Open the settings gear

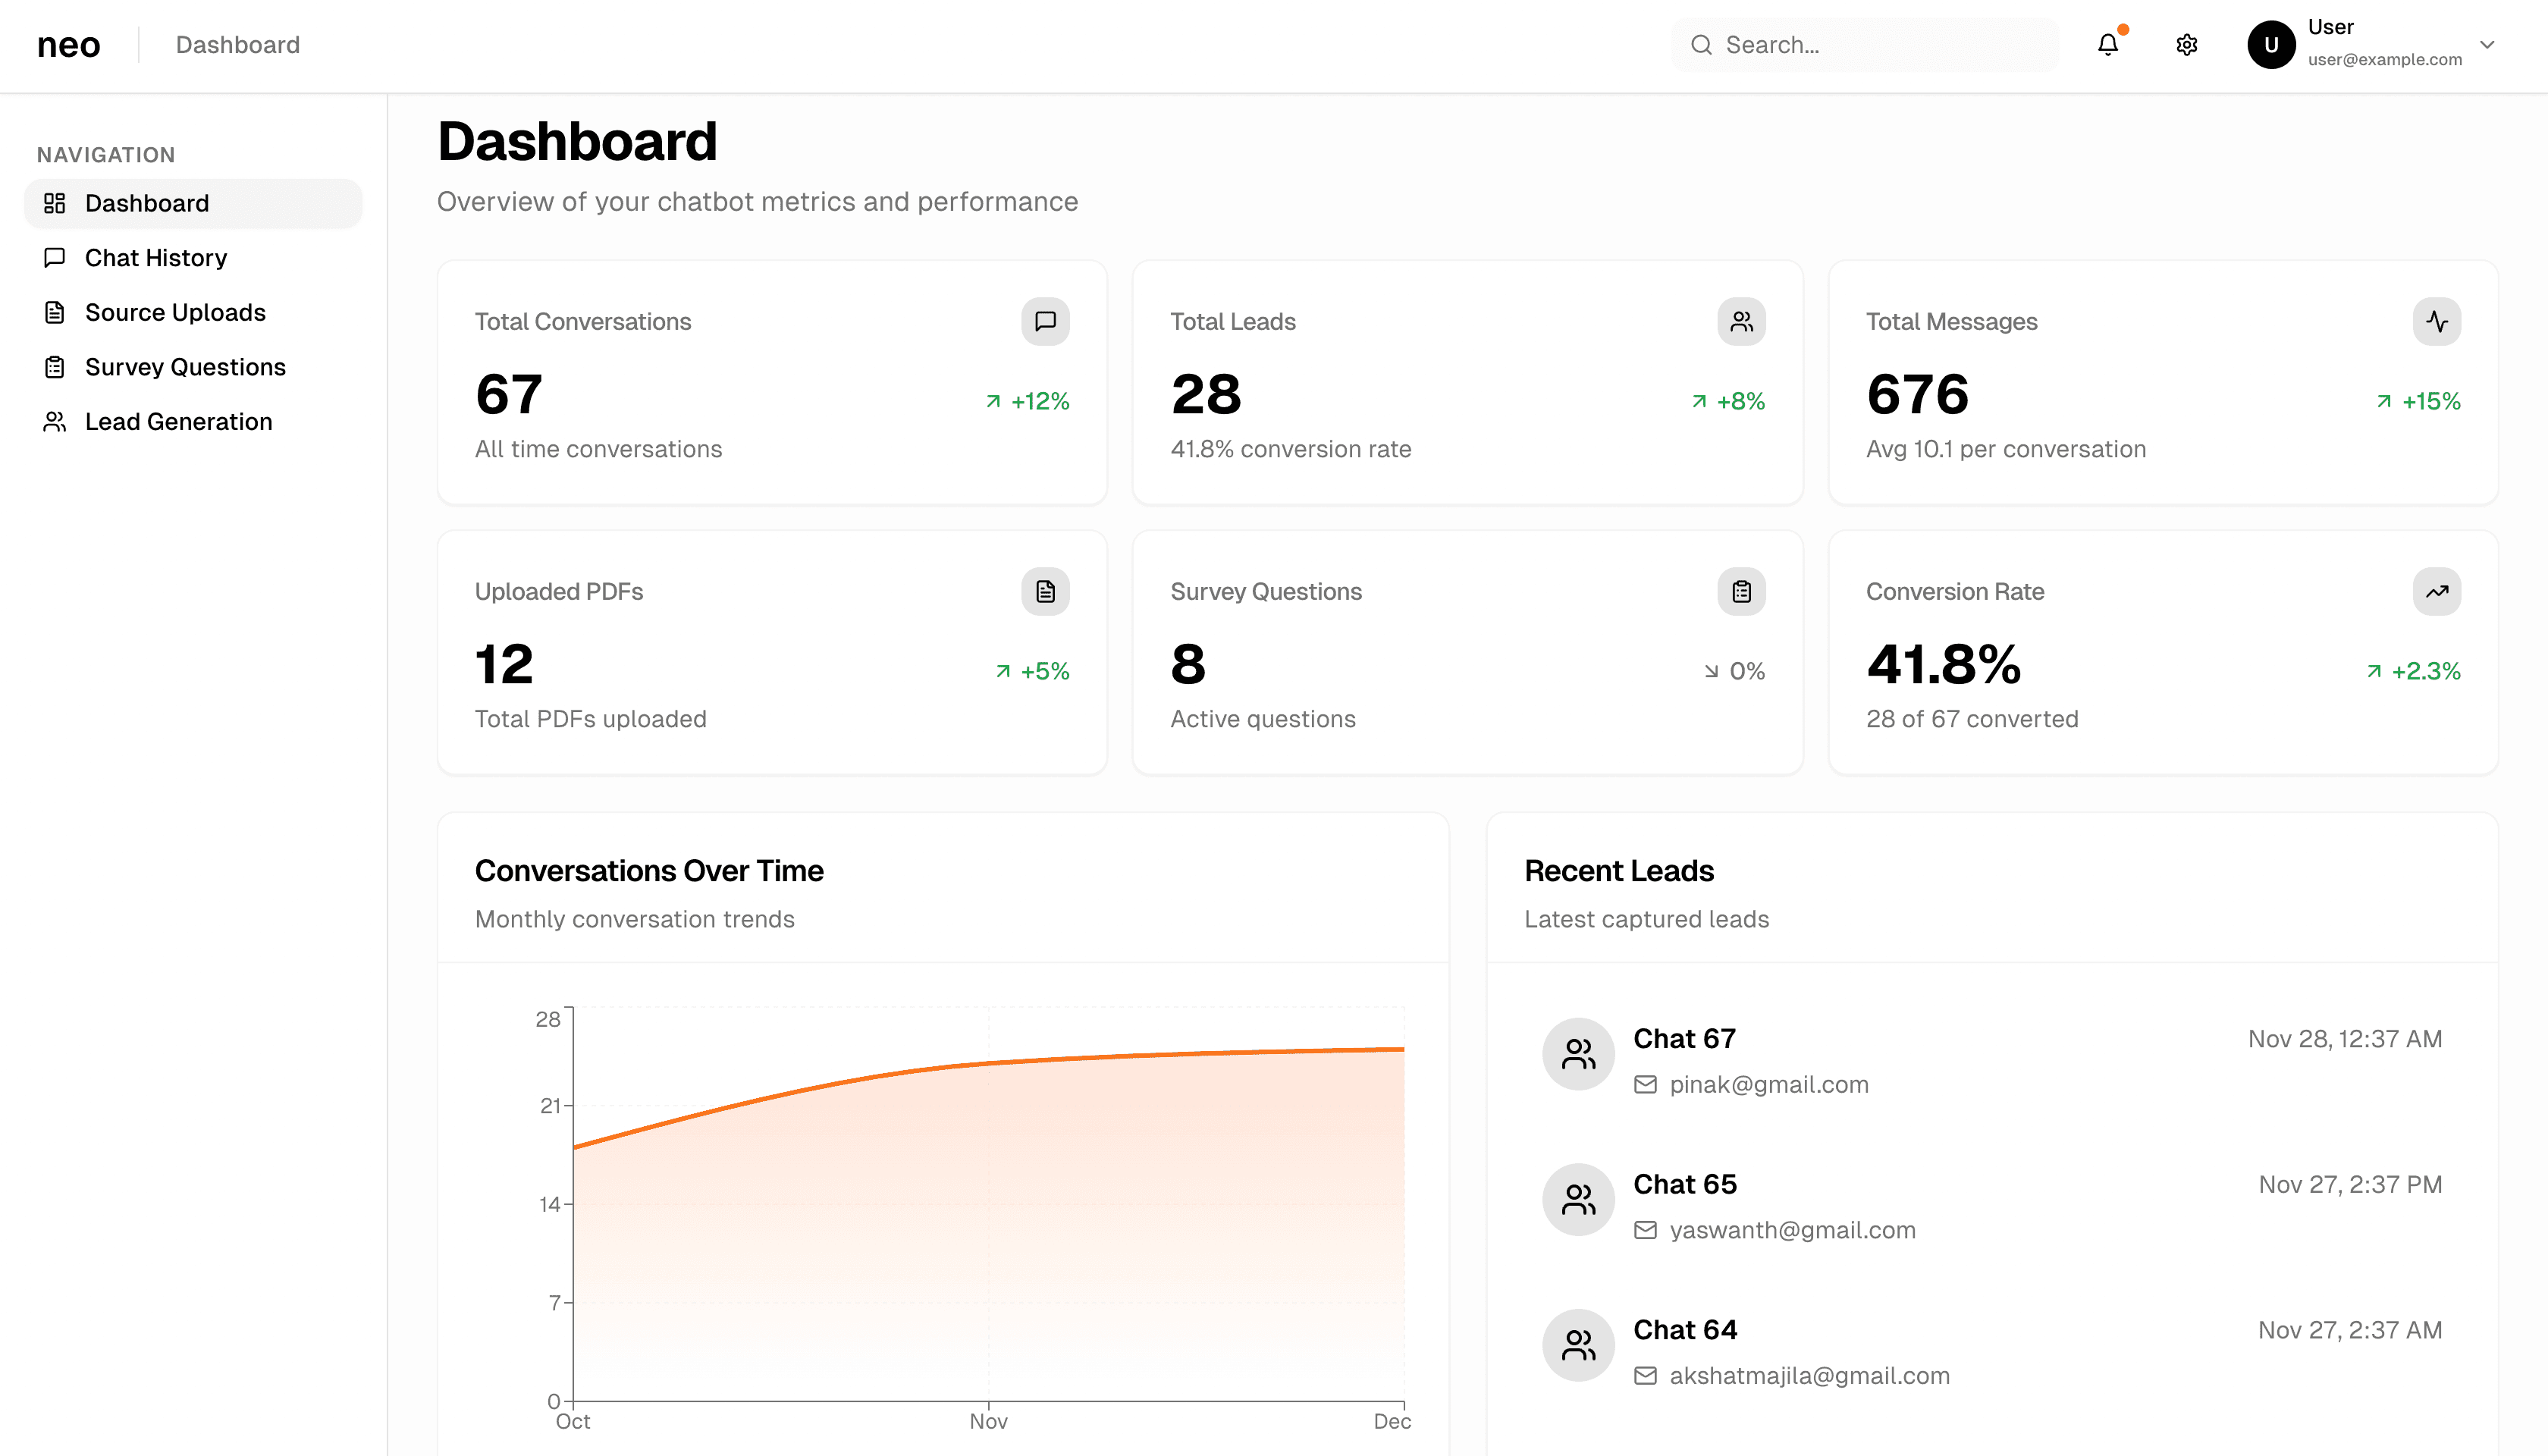pos(2186,44)
